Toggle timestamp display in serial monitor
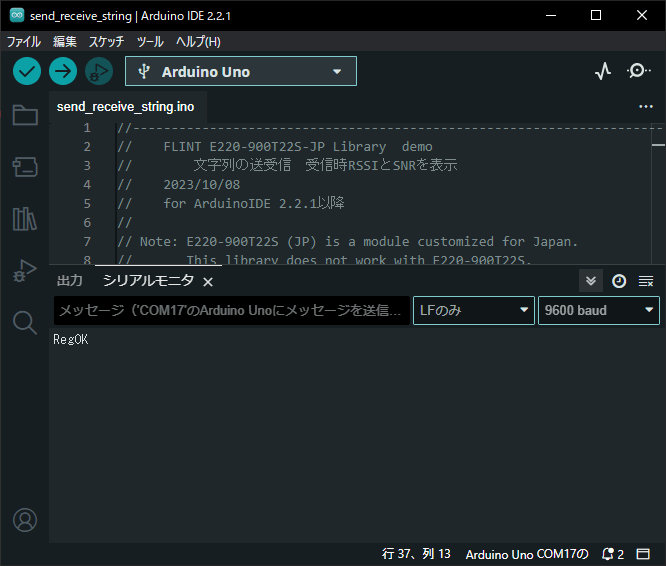The width and height of the screenshot is (666, 566). coord(619,281)
